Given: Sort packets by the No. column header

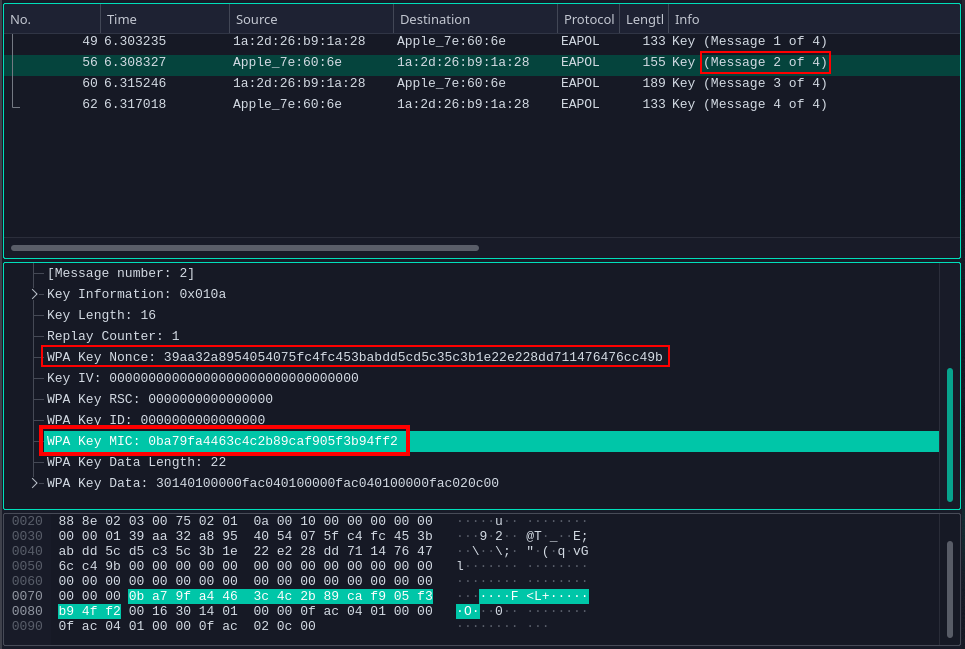Looking at the screenshot, I should click(x=52, y=20).
